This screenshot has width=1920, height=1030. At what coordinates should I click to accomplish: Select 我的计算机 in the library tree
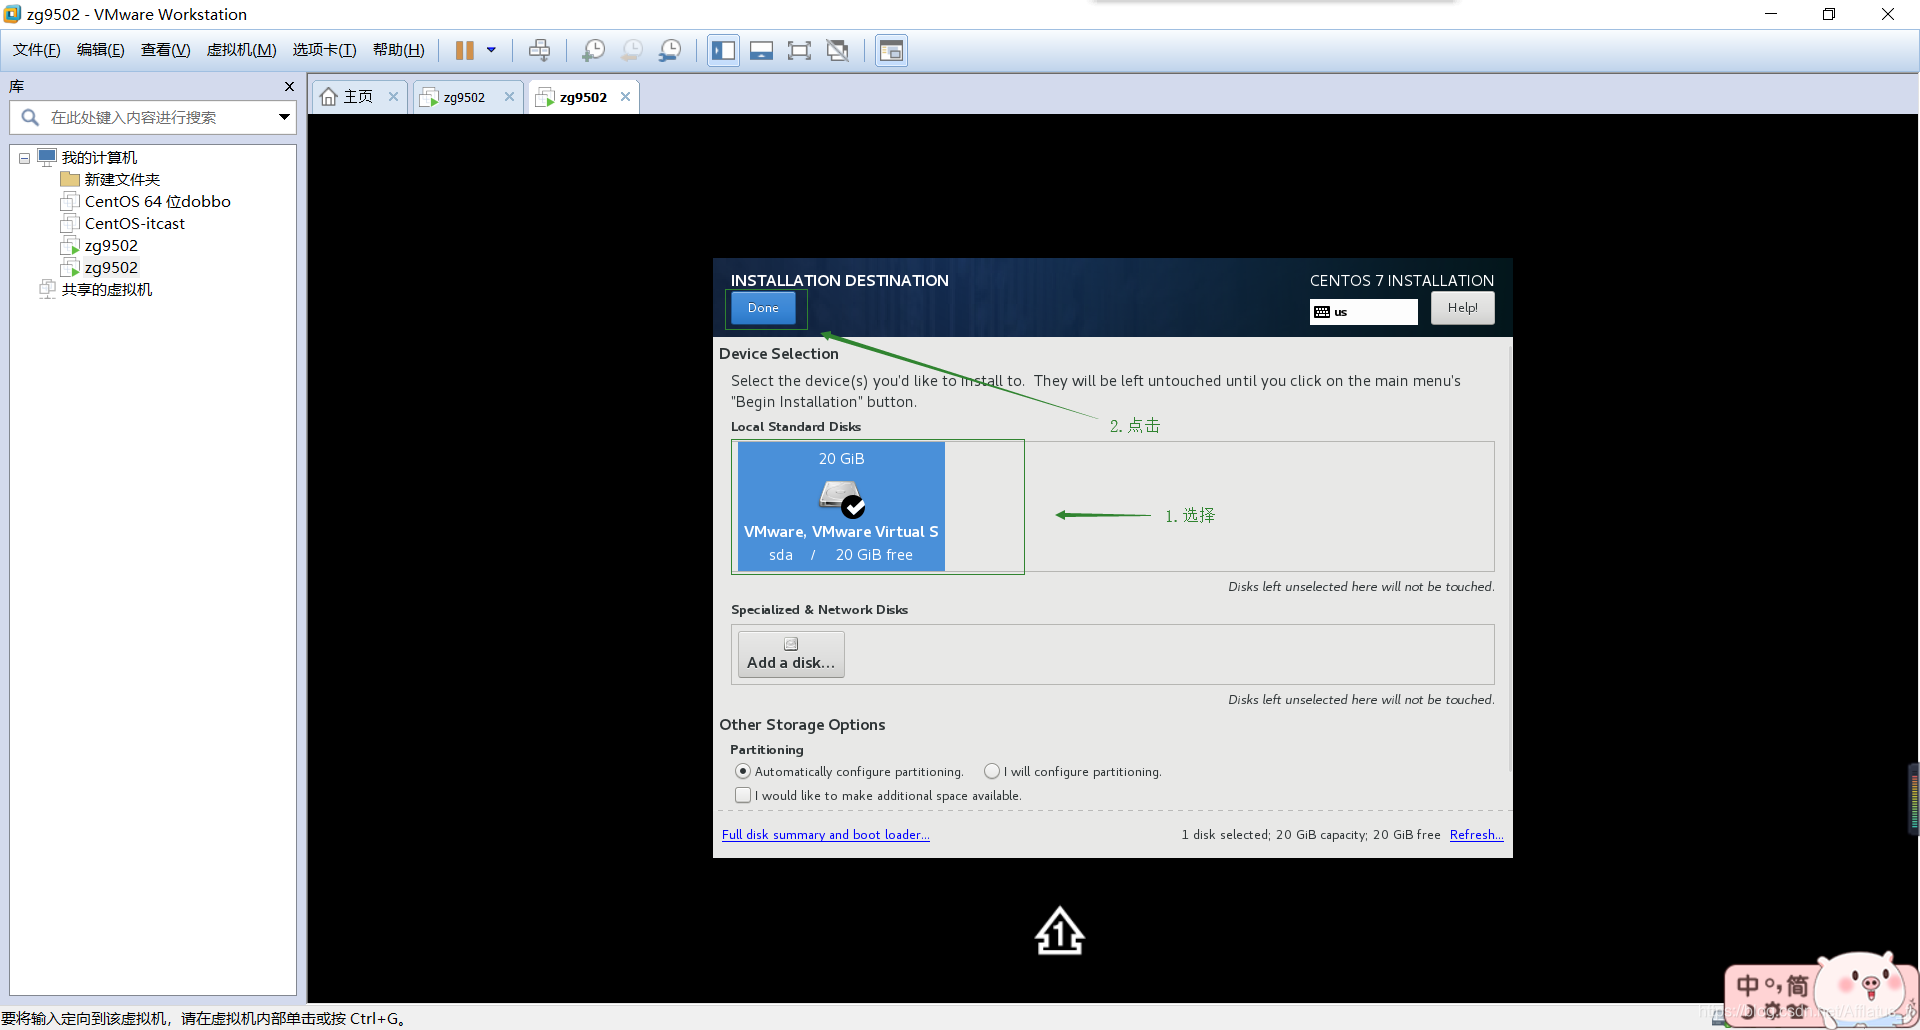pos(99,158)
